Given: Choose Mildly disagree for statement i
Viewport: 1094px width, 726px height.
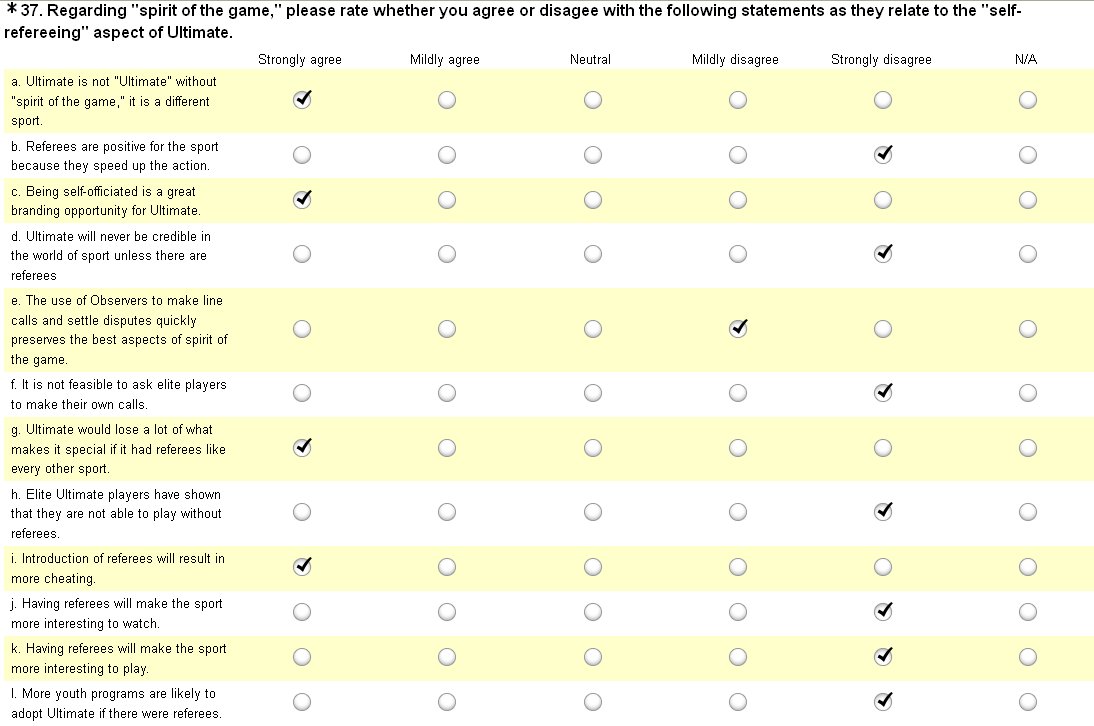Looking at the screenshot, I should [x=737, y=567].
